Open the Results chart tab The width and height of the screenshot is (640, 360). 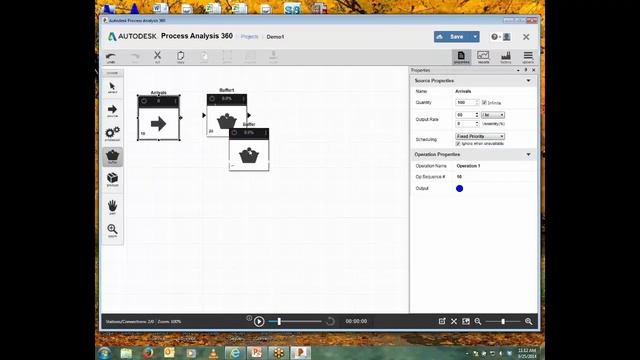pos(483,57)
